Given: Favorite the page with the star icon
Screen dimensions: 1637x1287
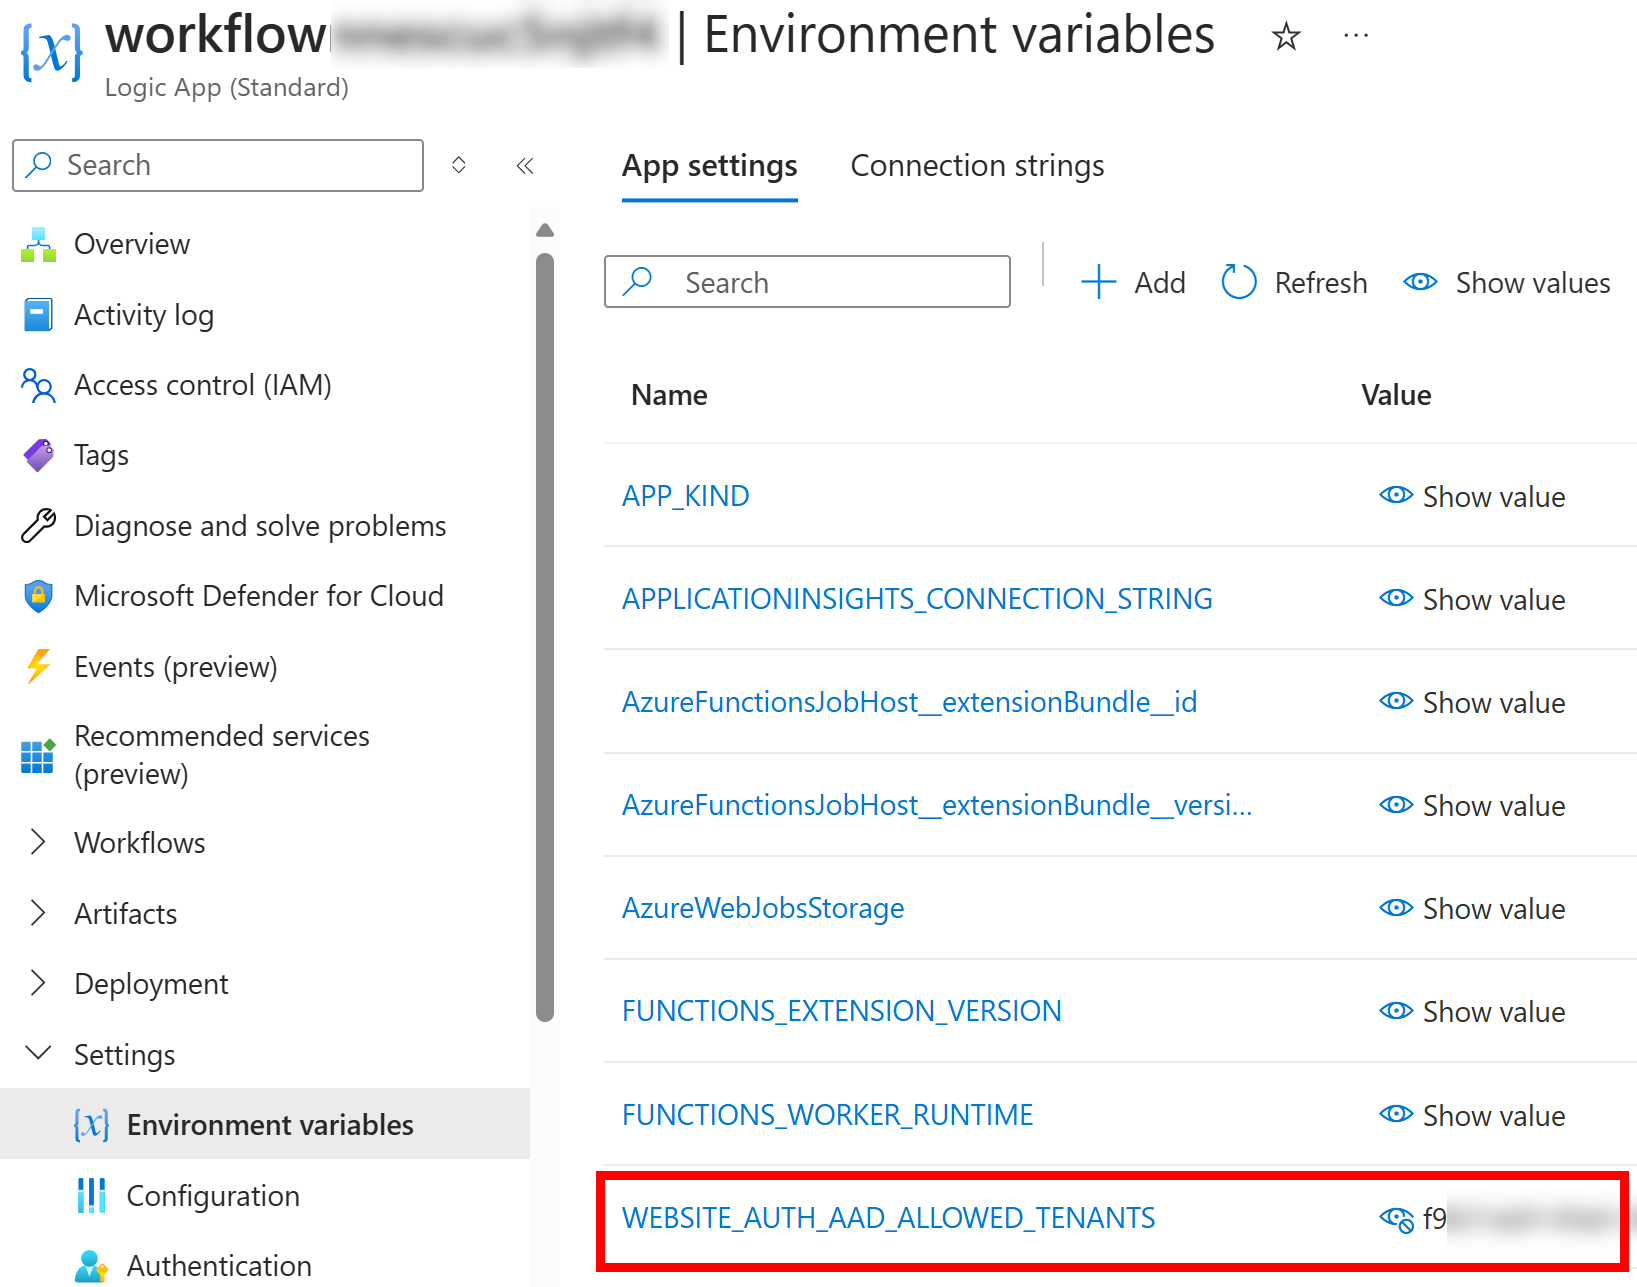Looking at the screenshot, I should point(1286,37).
